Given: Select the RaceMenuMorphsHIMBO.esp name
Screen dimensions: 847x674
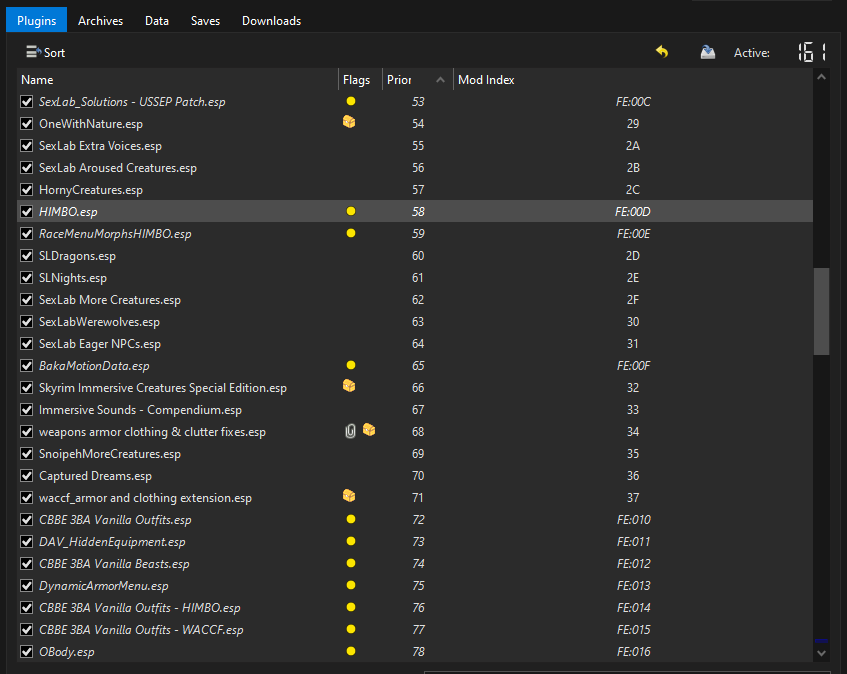Looking at the screenshot, I should [115, 234].
